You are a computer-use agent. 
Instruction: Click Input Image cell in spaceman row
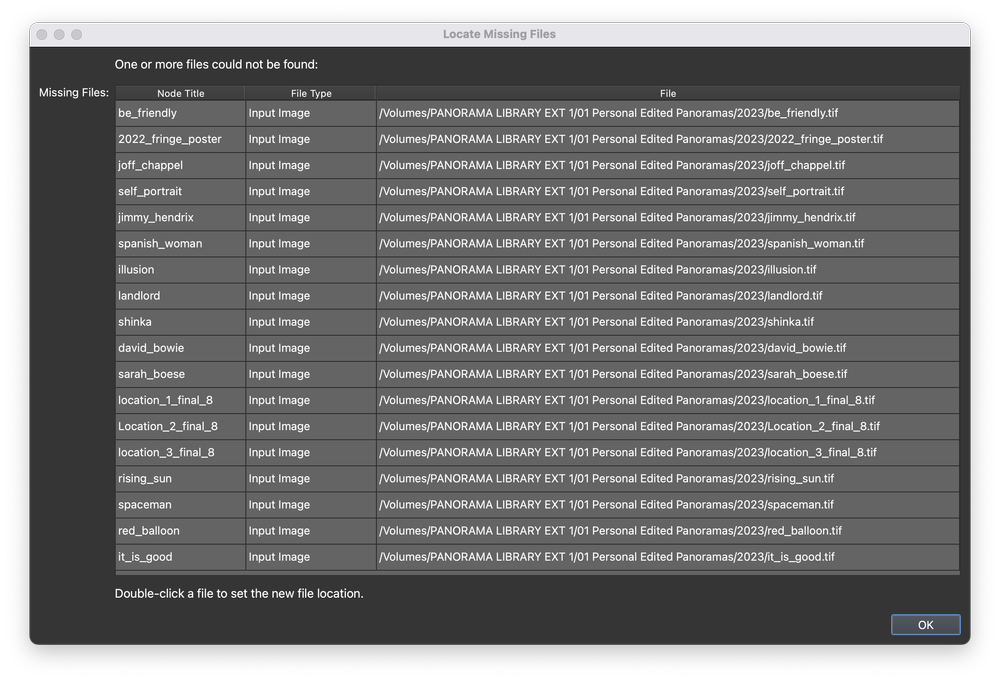tap(311, 505)
